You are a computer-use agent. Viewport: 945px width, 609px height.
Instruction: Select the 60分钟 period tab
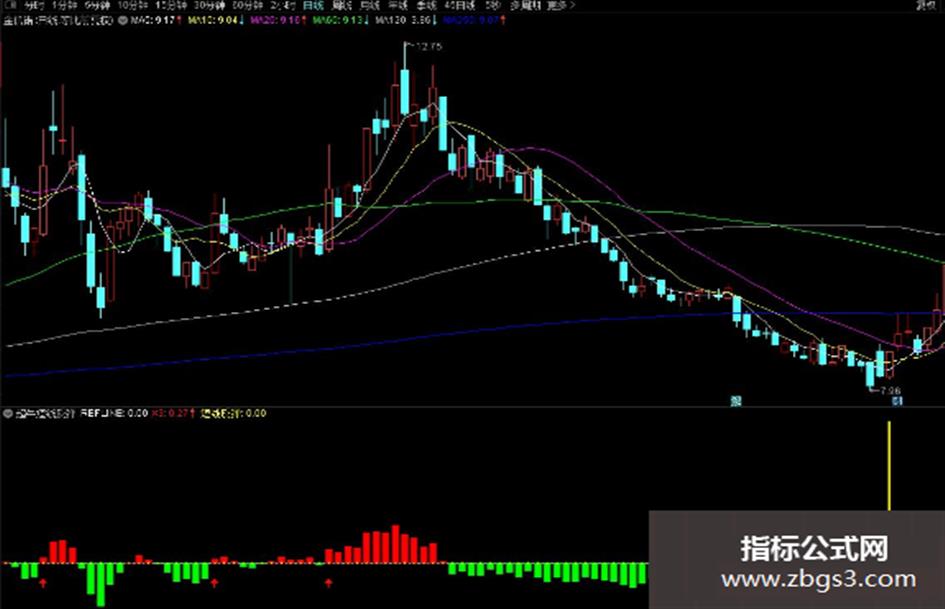[248, 5]
